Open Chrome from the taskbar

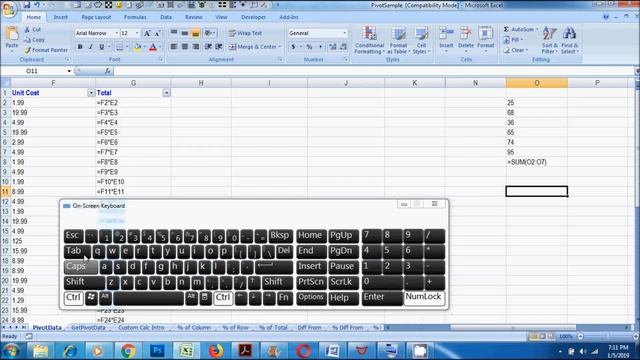[128, 351]
